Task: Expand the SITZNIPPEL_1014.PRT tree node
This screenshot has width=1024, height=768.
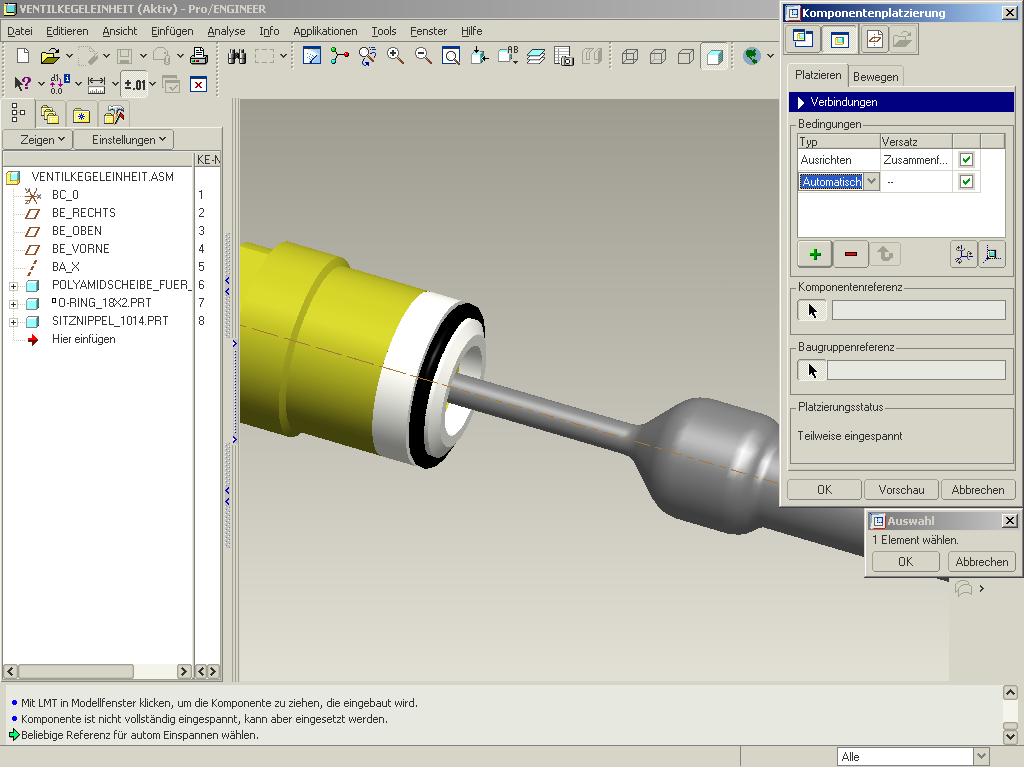Action: pyautogui.click(x=14, y=321)
